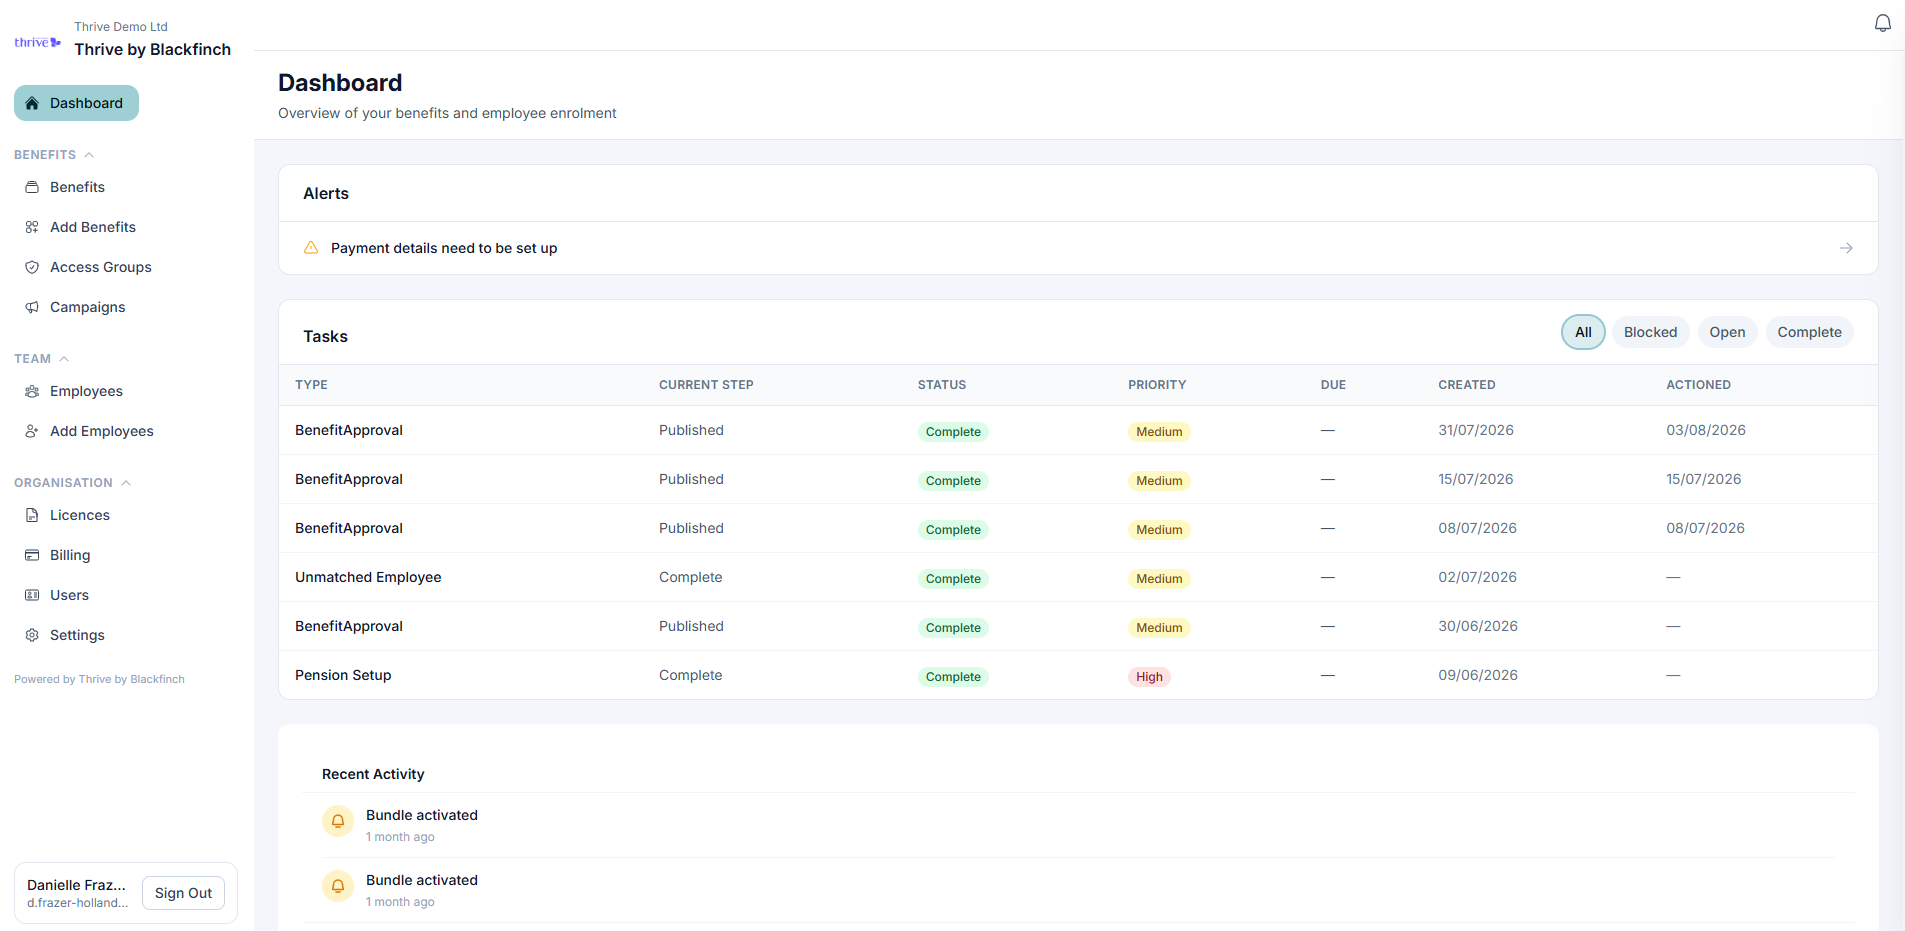Open the Benefits page
This screenshot has width=1905, height=931.
(x=77, y=187)
